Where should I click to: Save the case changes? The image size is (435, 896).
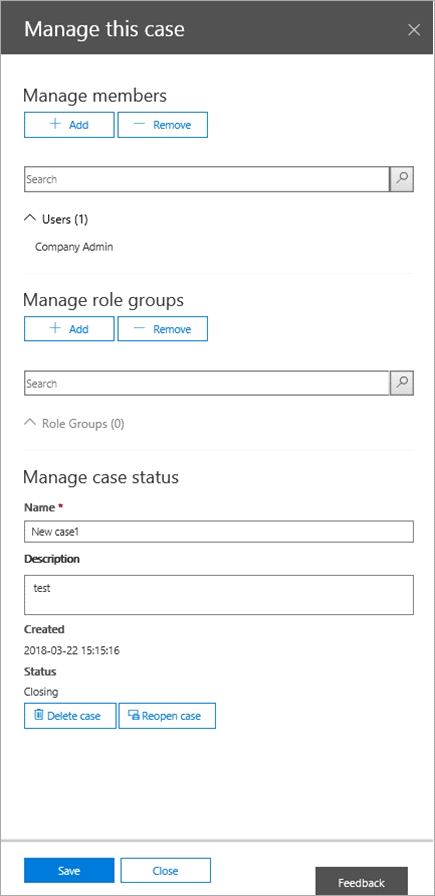click(69, 871)
